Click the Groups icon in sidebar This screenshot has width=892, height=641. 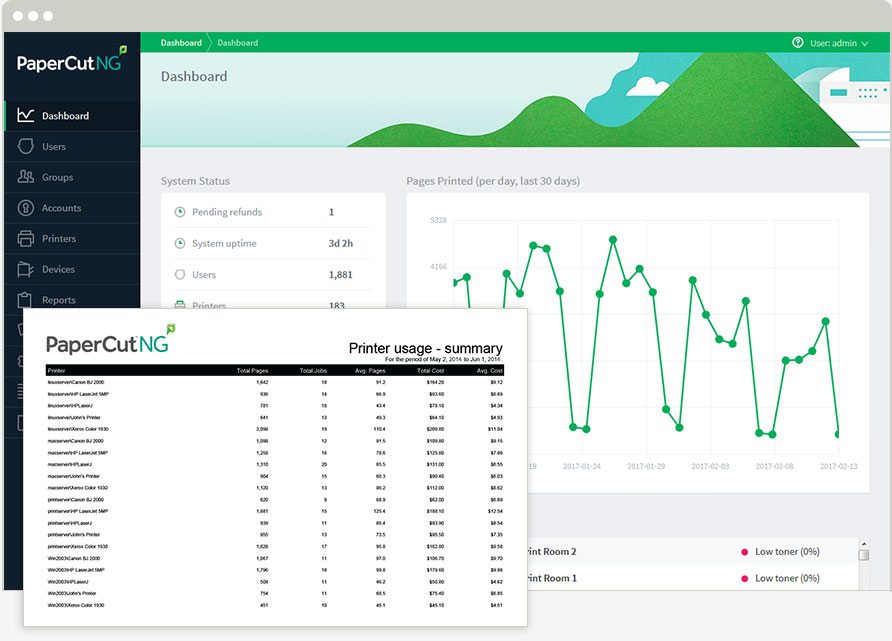(26, 177)
